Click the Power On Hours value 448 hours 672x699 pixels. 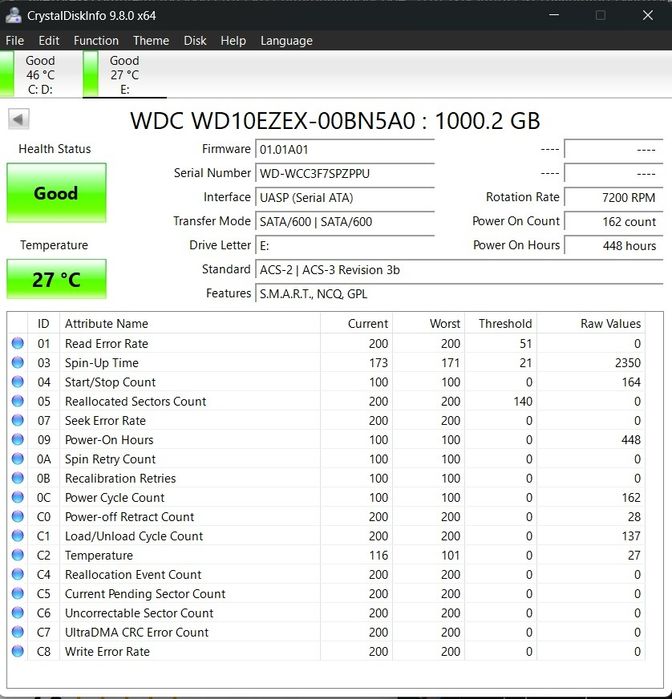pos(614,245)
